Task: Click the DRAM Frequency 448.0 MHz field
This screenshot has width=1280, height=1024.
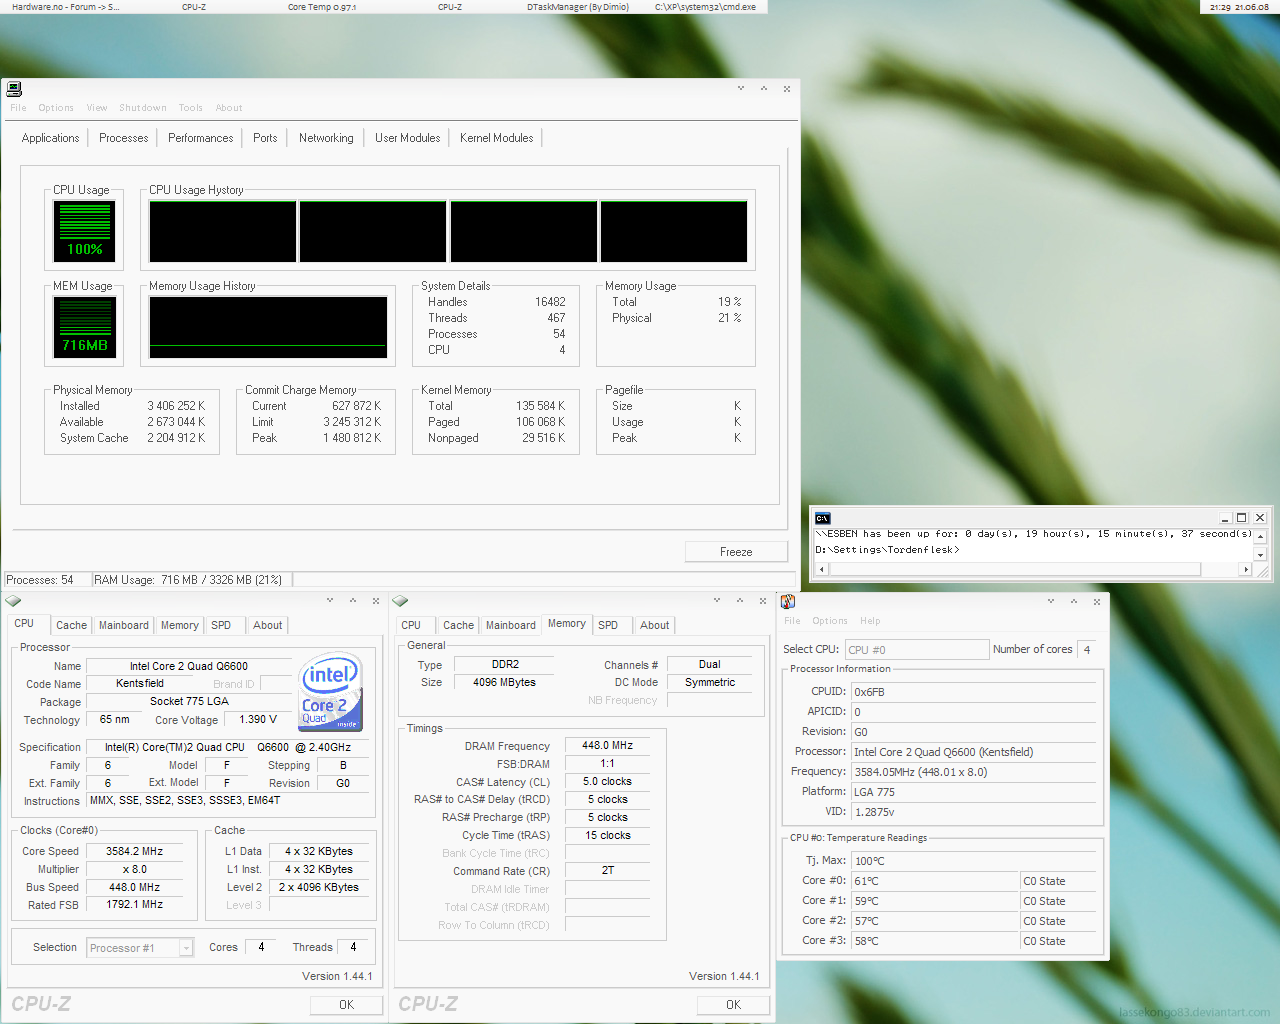Action: [x=608, y=745]
